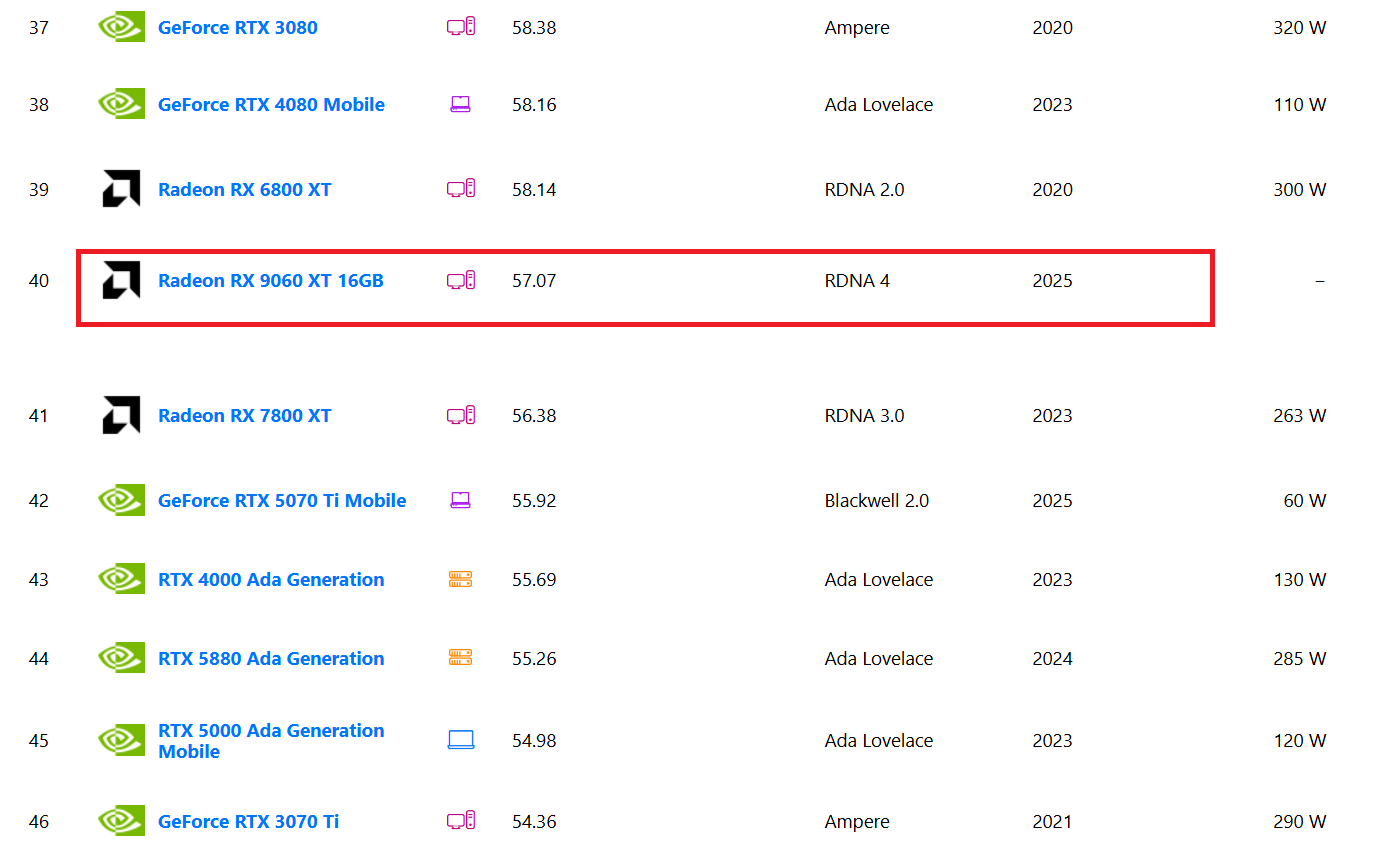Screen dimensions: 1385x850
Task: Click the score 58.38
Action: (x=534, y=28)
